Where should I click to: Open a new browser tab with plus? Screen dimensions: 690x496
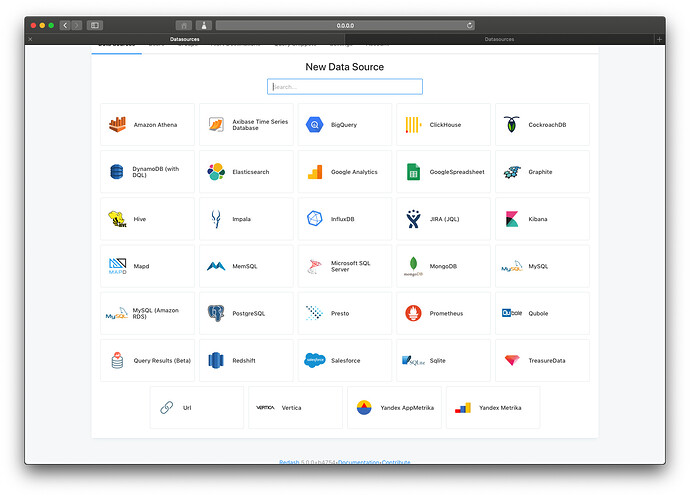point(659,39)
